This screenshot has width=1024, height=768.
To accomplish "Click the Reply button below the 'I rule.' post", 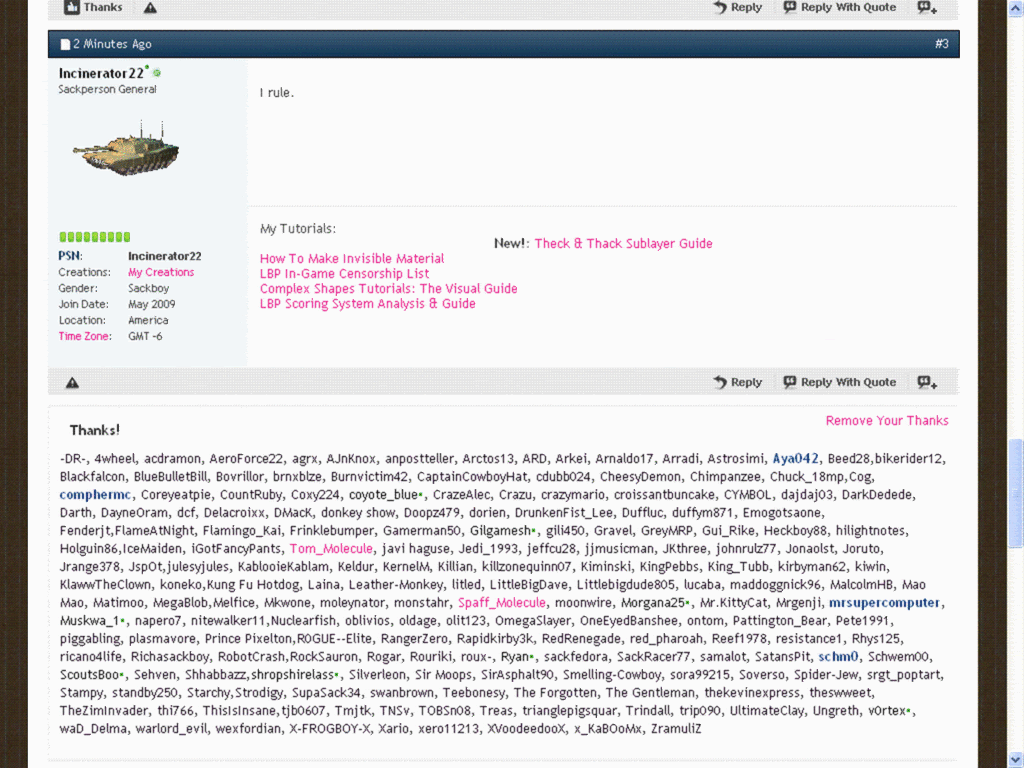I will pos(737,383).
